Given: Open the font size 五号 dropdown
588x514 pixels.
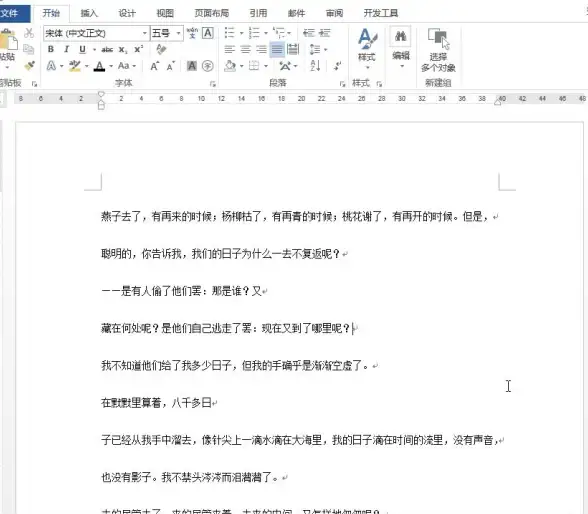Looking at the screenshot, I should [178, 33].
